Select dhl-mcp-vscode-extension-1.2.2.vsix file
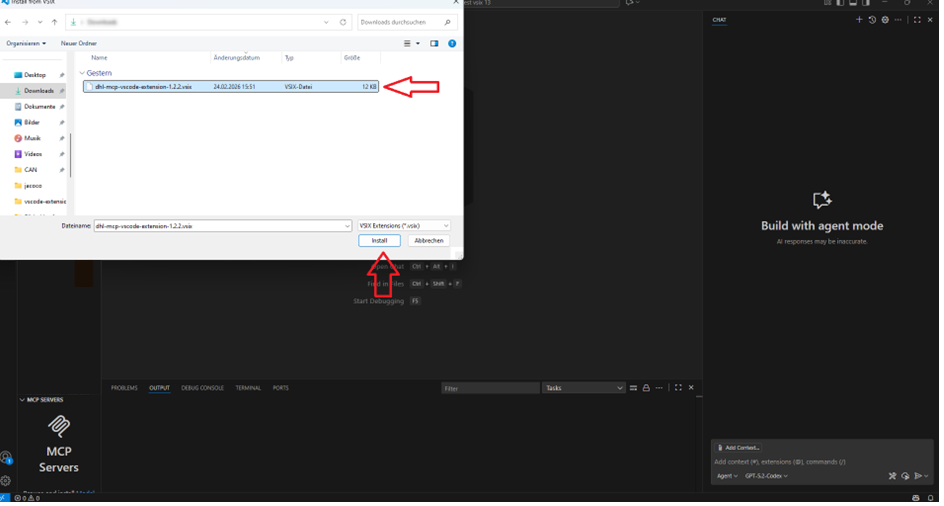944x506 pixels. [x=143, y=87]
